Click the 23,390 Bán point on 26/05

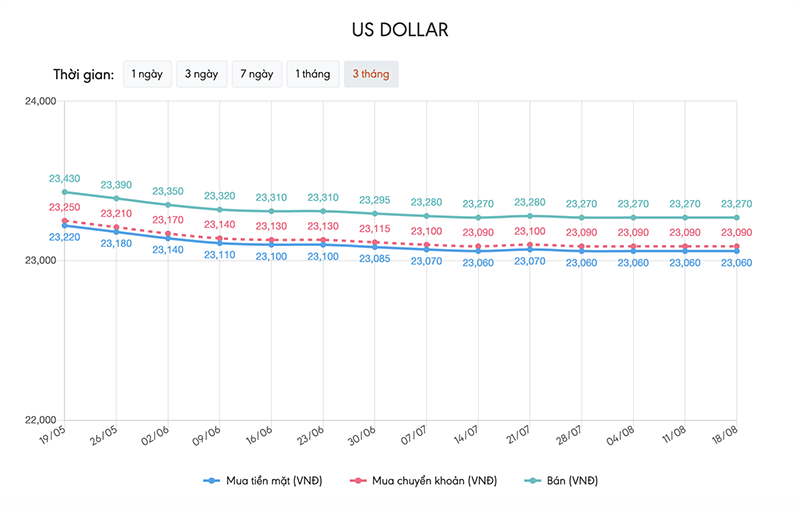click(x=116, y=198)
